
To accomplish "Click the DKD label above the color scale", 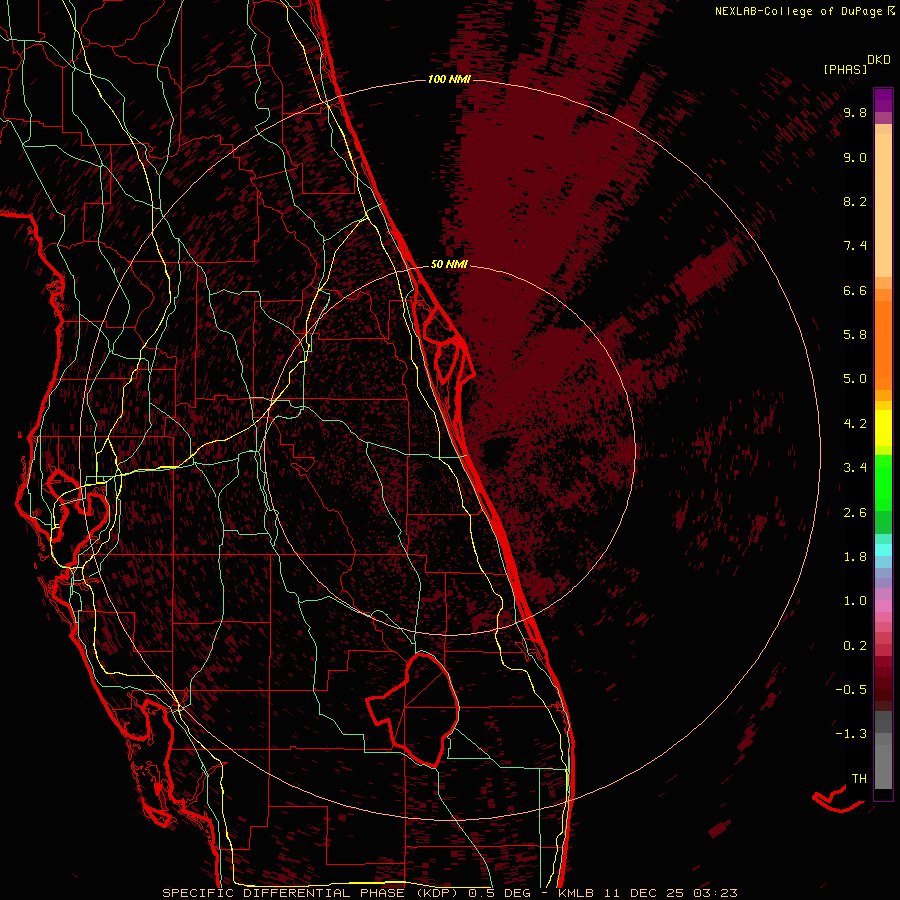I will [879, 60].
